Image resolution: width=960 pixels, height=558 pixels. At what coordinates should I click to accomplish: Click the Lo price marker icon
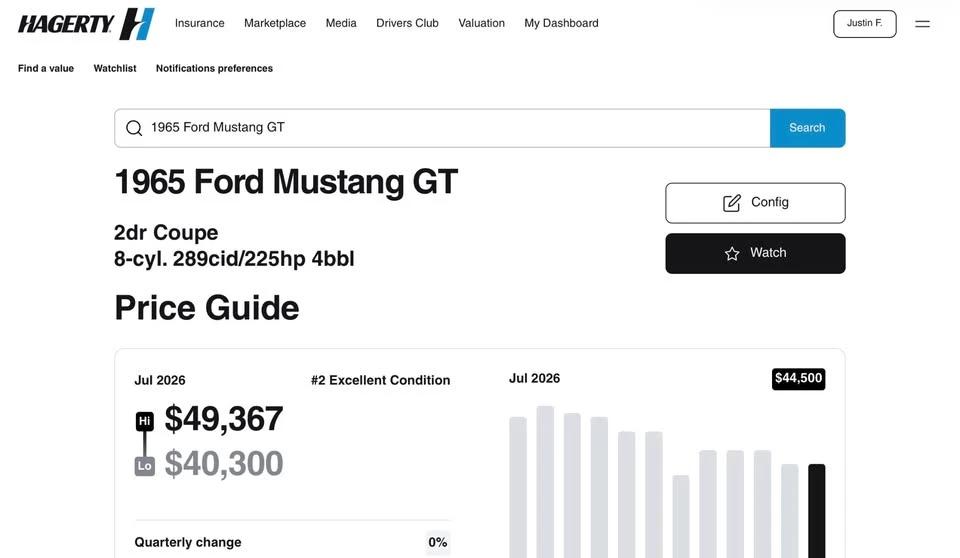(144, 466)
